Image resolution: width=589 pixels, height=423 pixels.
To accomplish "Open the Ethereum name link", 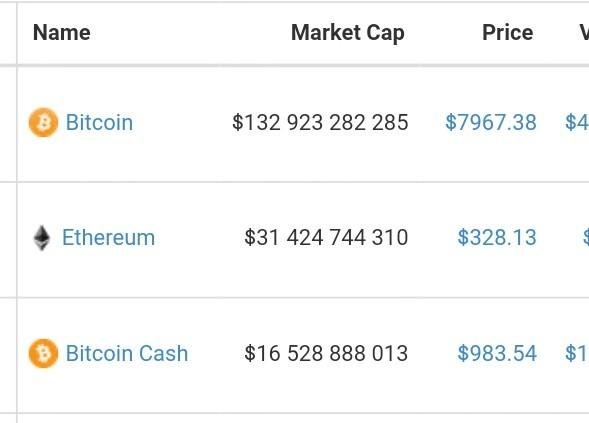I will [109, 238].
